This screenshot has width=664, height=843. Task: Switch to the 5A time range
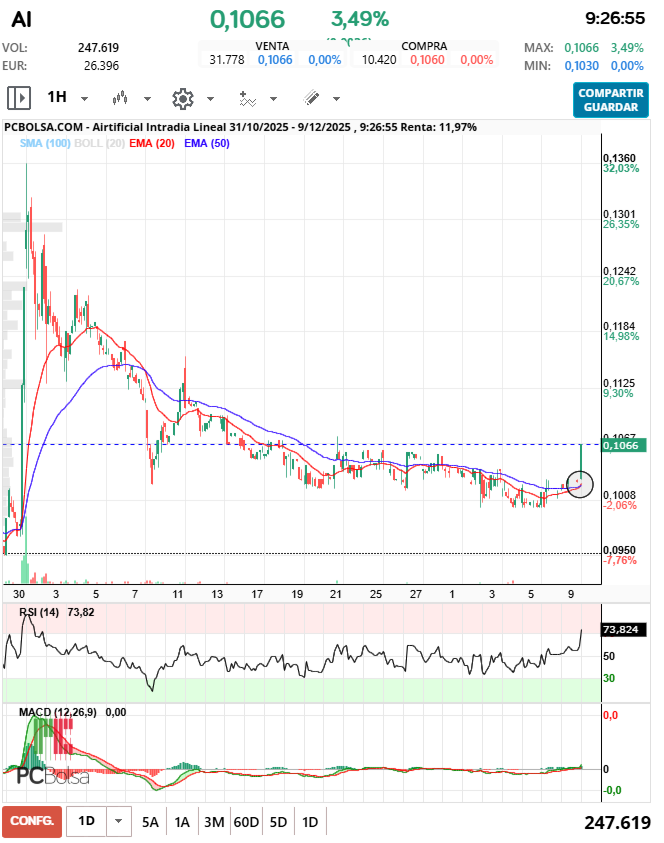pyautogui.click(x=150, y=822)
